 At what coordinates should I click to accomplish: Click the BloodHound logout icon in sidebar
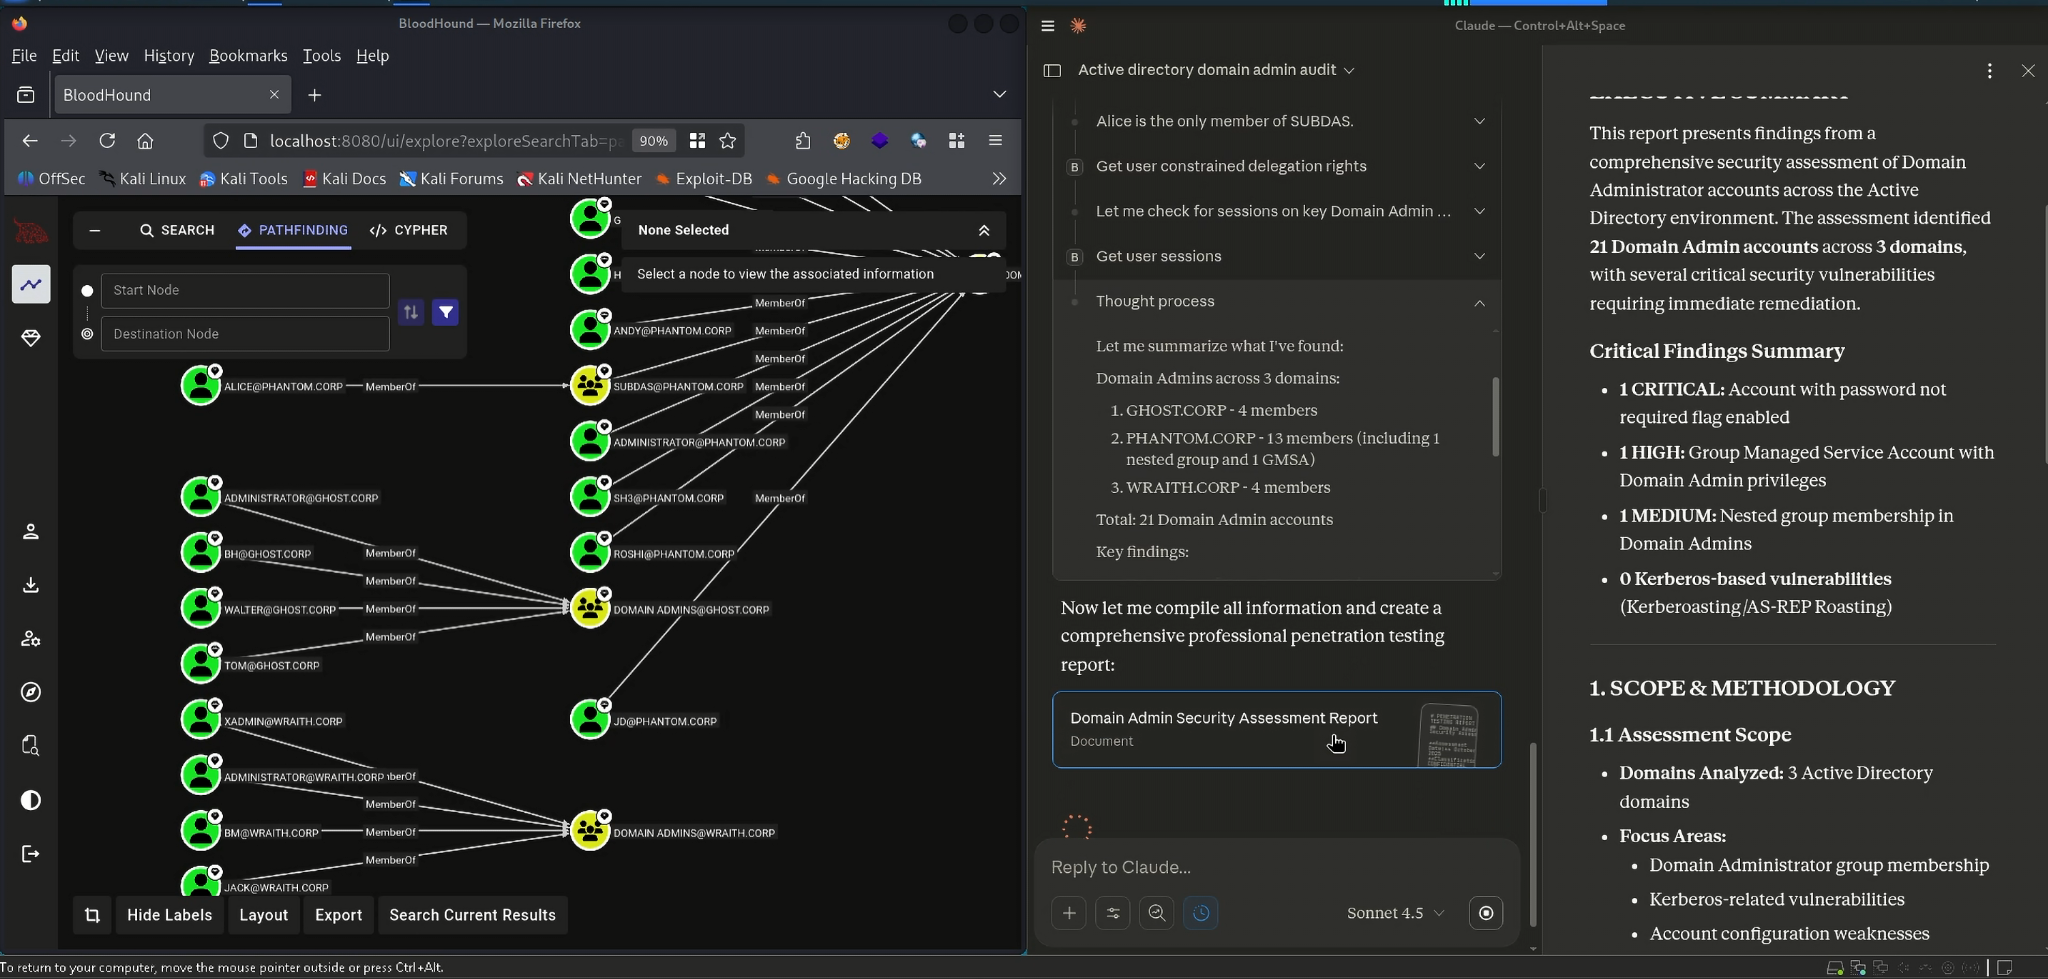pos(31,854)
